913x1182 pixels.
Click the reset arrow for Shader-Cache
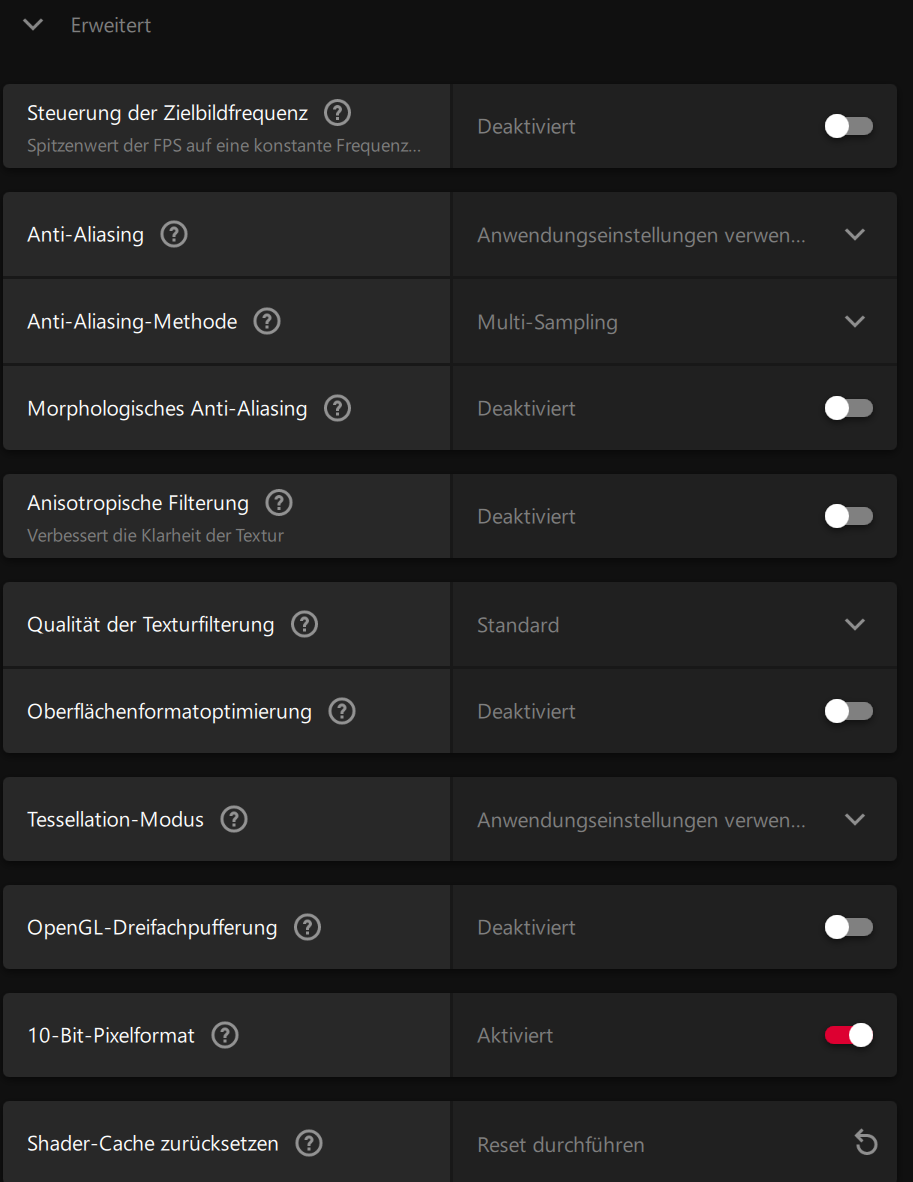[866, 1143]
